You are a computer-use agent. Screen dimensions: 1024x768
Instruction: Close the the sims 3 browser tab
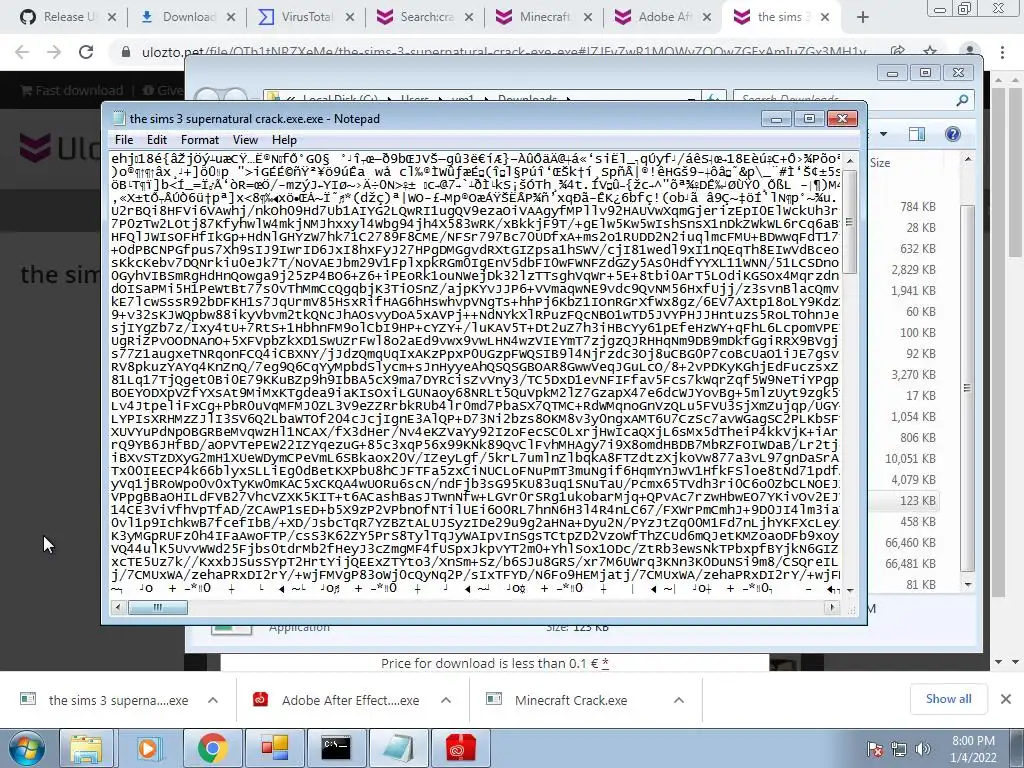(x=825, y=18)
